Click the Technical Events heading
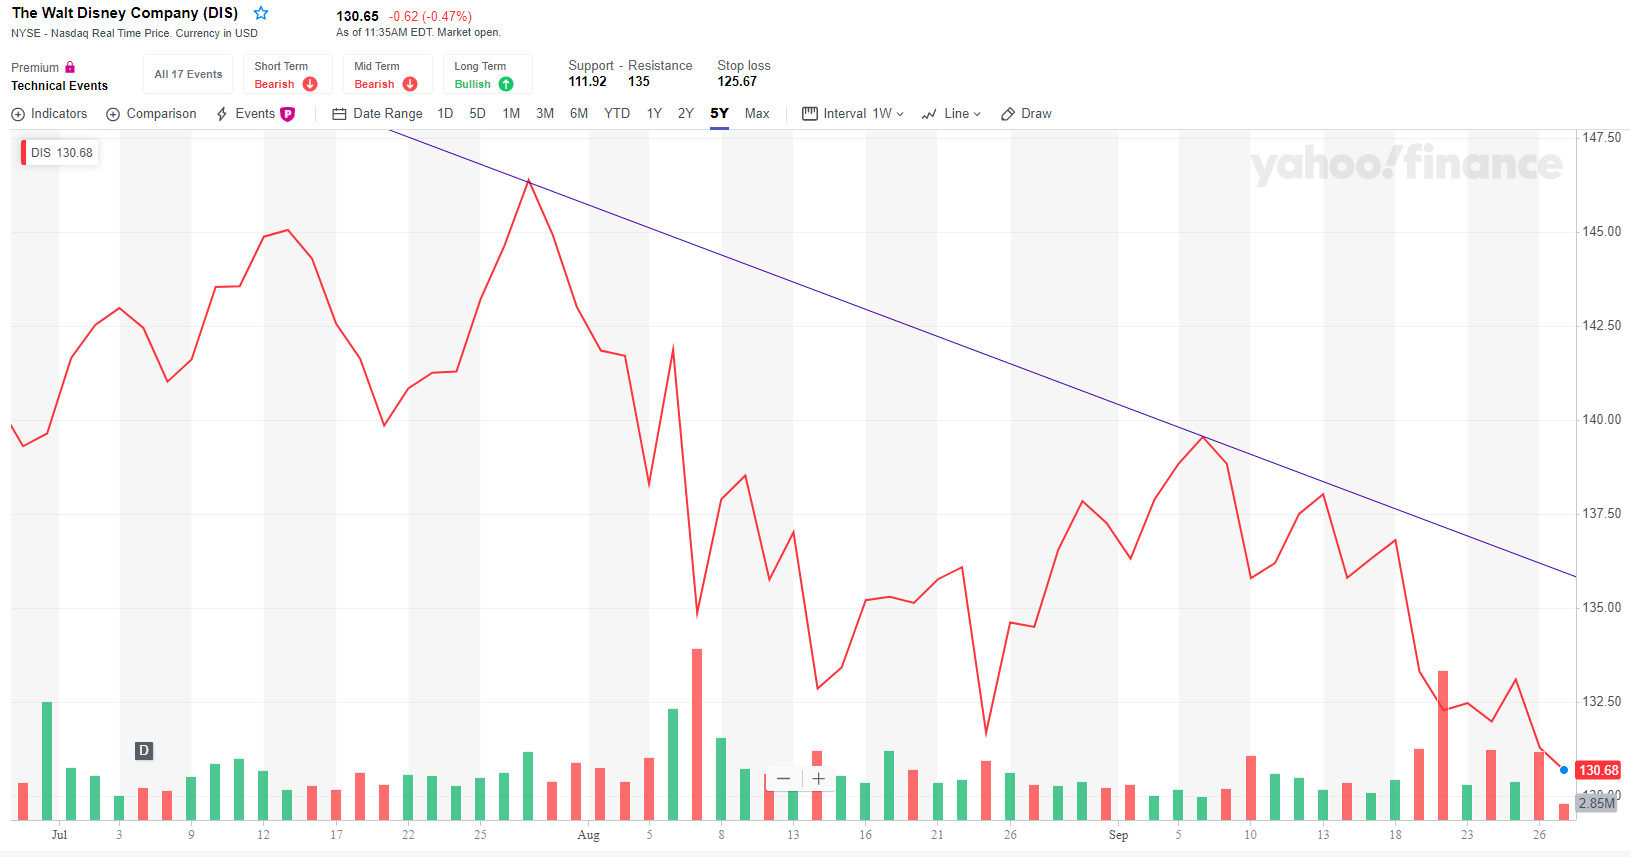Image resolution: width=1630 pixels, height=857 pixels. point(59,86)
